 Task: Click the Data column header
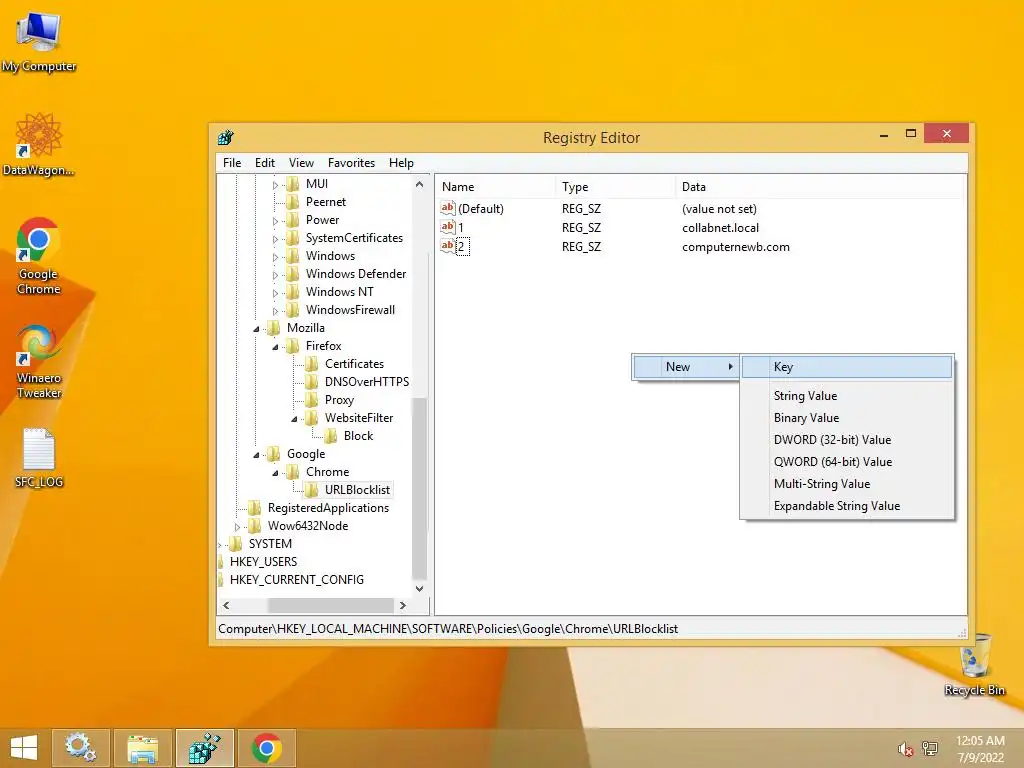pos(819,187)
